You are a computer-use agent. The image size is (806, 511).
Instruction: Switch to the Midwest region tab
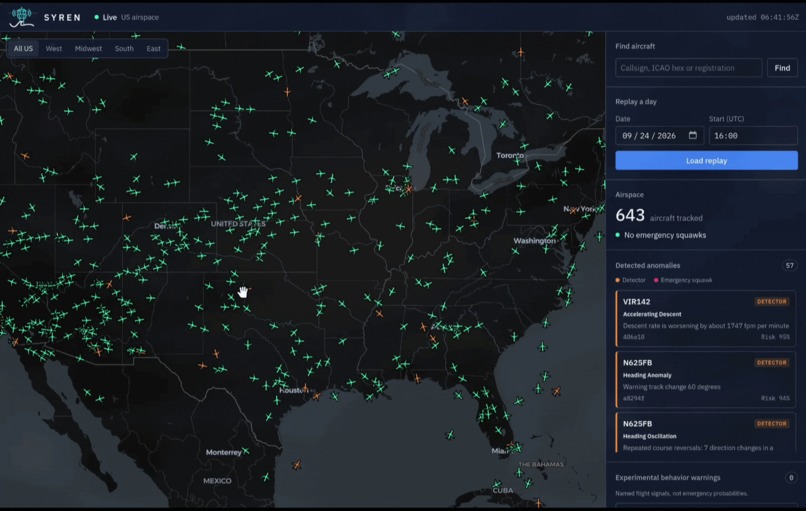[x=88, y=48]
